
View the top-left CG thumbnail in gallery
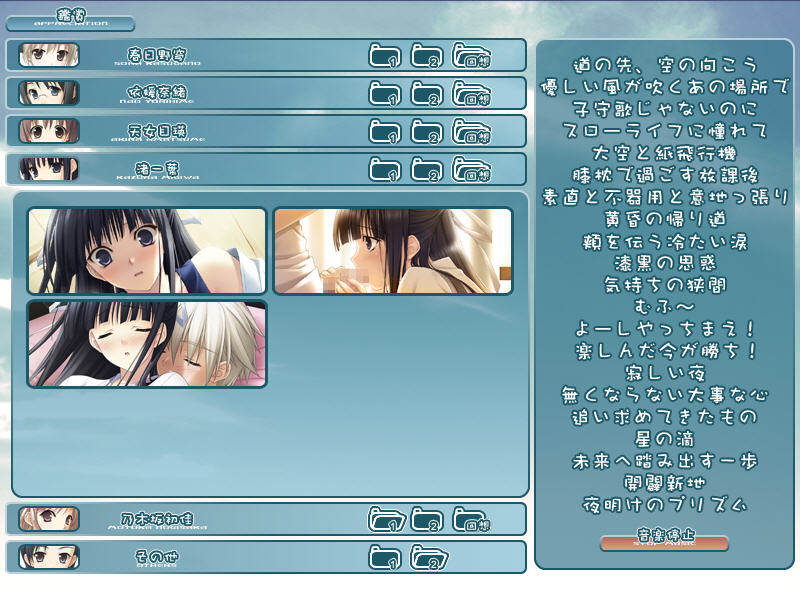click(x=147, y=251)
